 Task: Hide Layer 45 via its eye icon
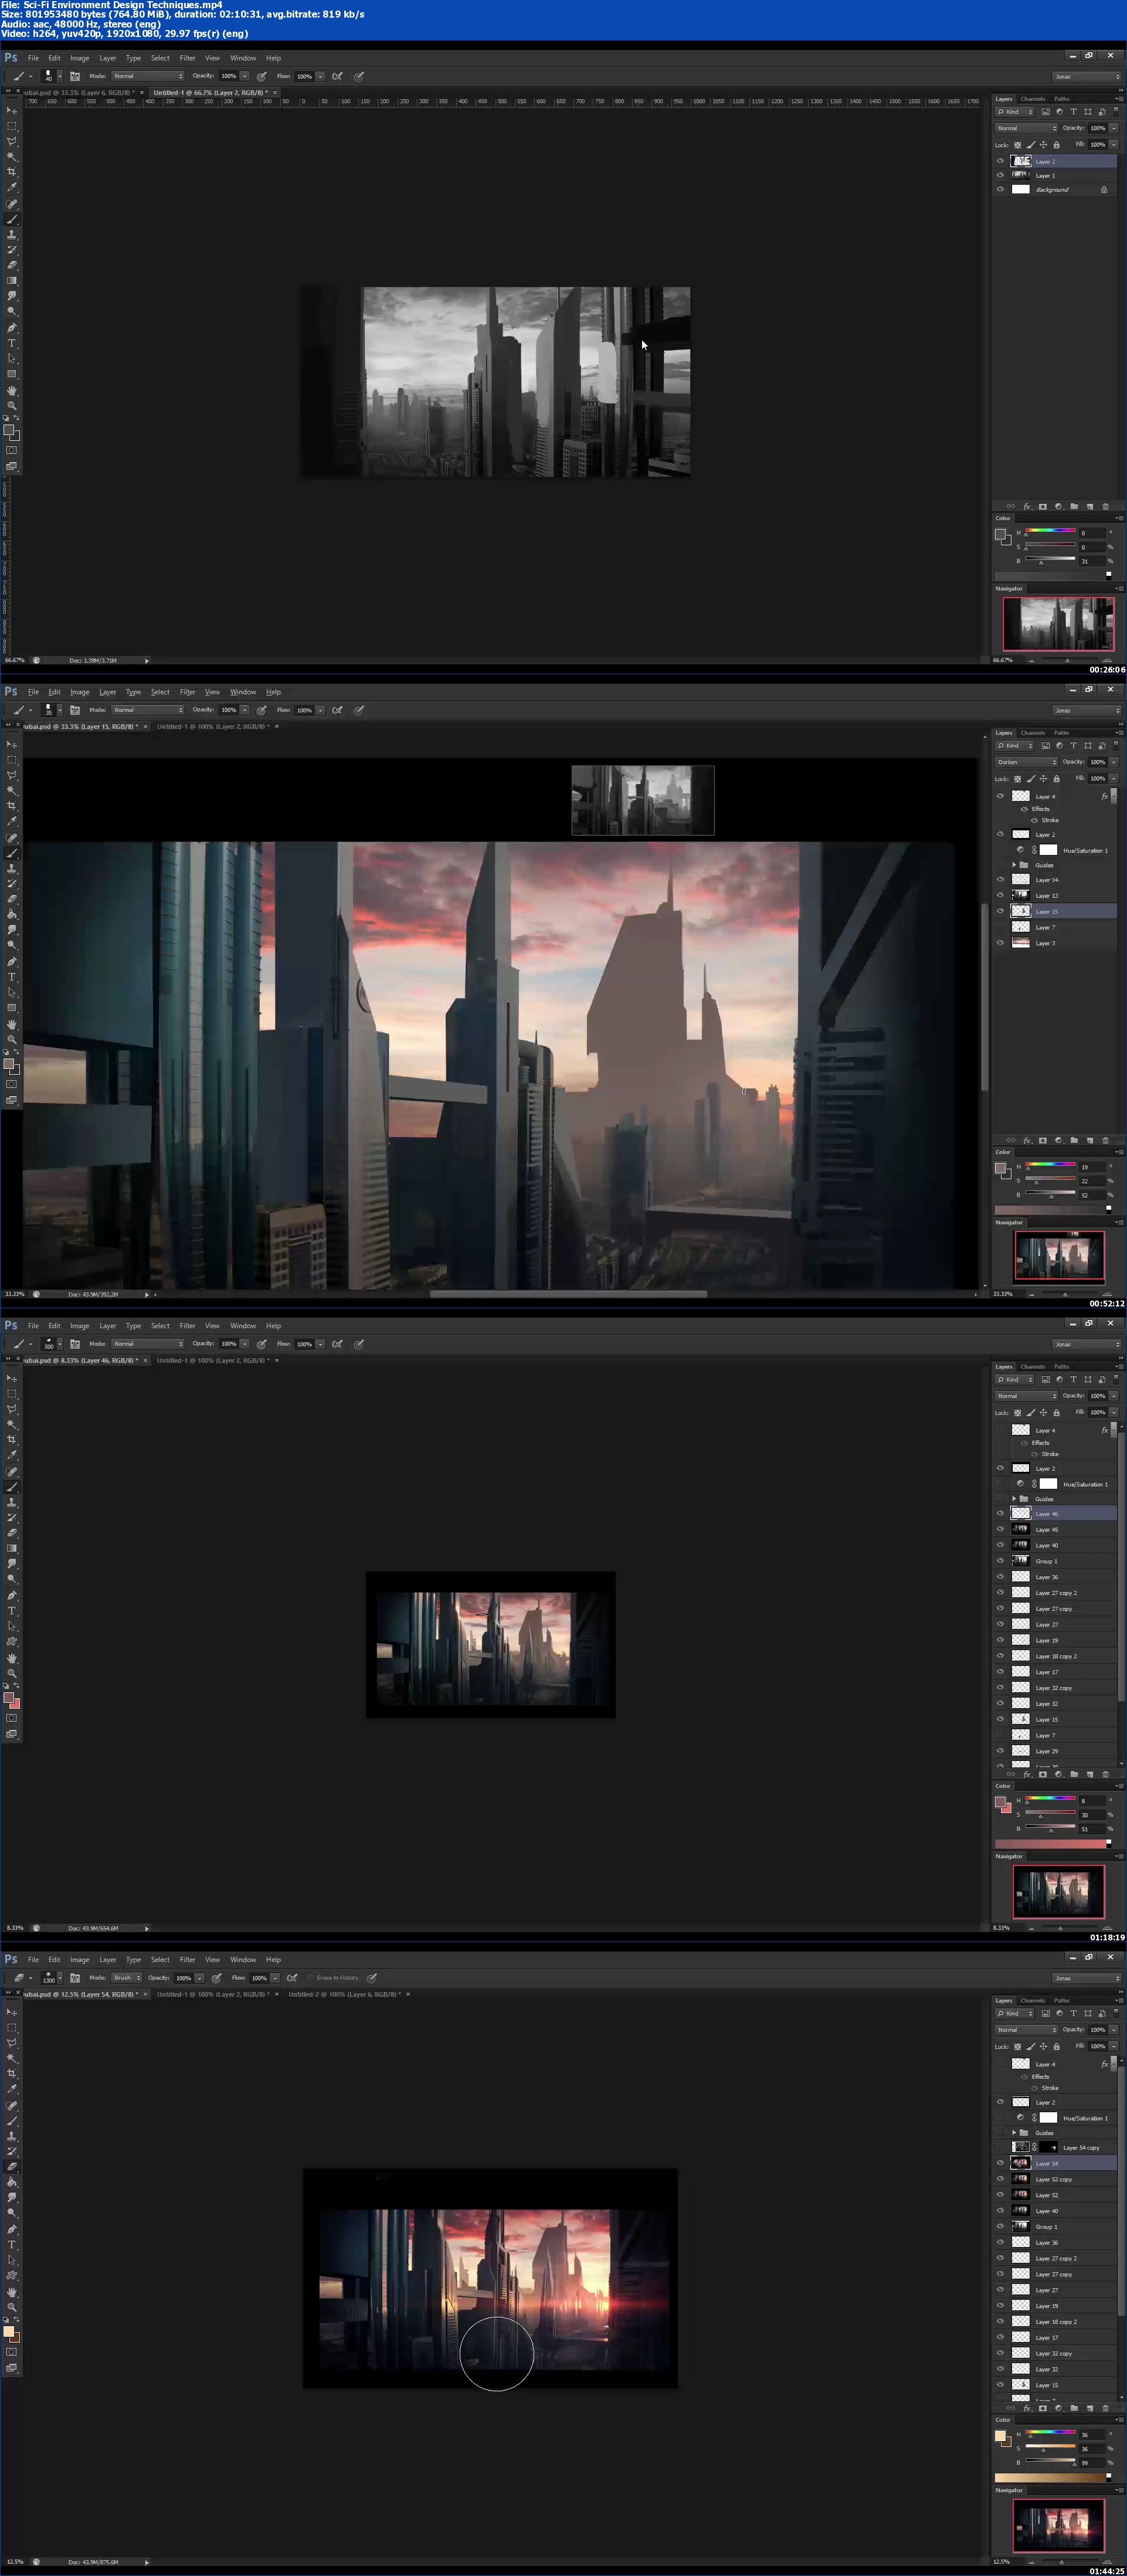(1000, 1529)
